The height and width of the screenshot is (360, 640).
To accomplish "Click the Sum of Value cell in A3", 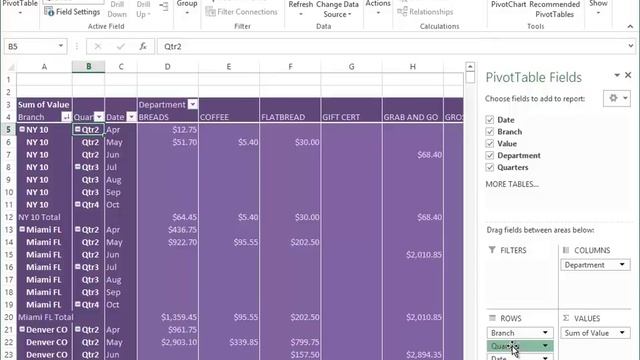I will (44, 104).
